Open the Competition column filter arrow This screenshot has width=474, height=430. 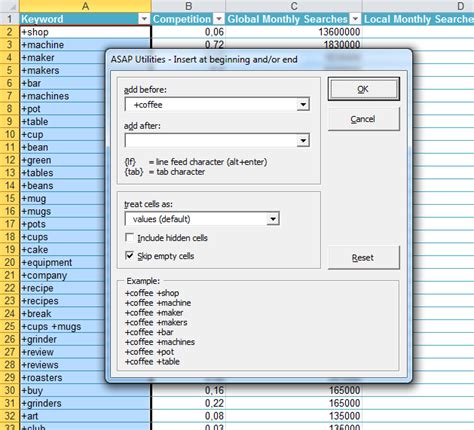219,19
